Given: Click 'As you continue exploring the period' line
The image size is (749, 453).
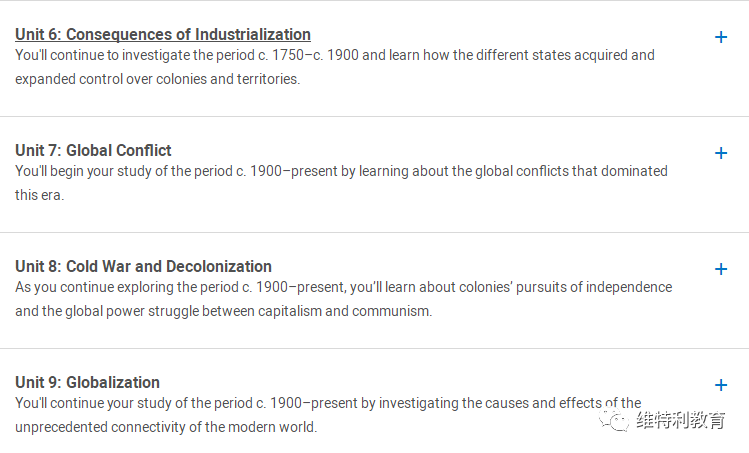Looking at the screenshot, I should click(x=343, y=287).
